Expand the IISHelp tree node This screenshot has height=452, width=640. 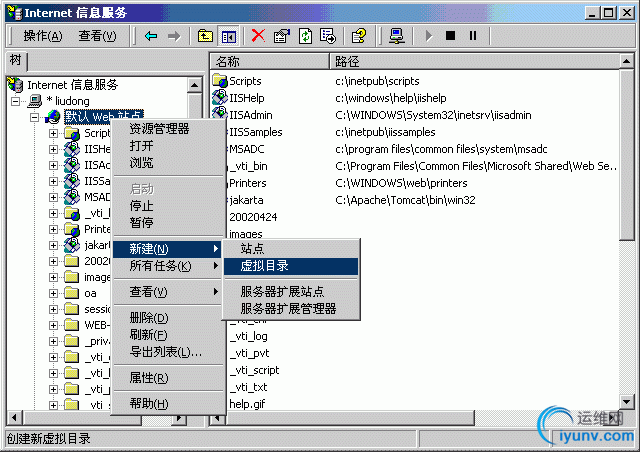pyautogui.click(x=53, y=149)
